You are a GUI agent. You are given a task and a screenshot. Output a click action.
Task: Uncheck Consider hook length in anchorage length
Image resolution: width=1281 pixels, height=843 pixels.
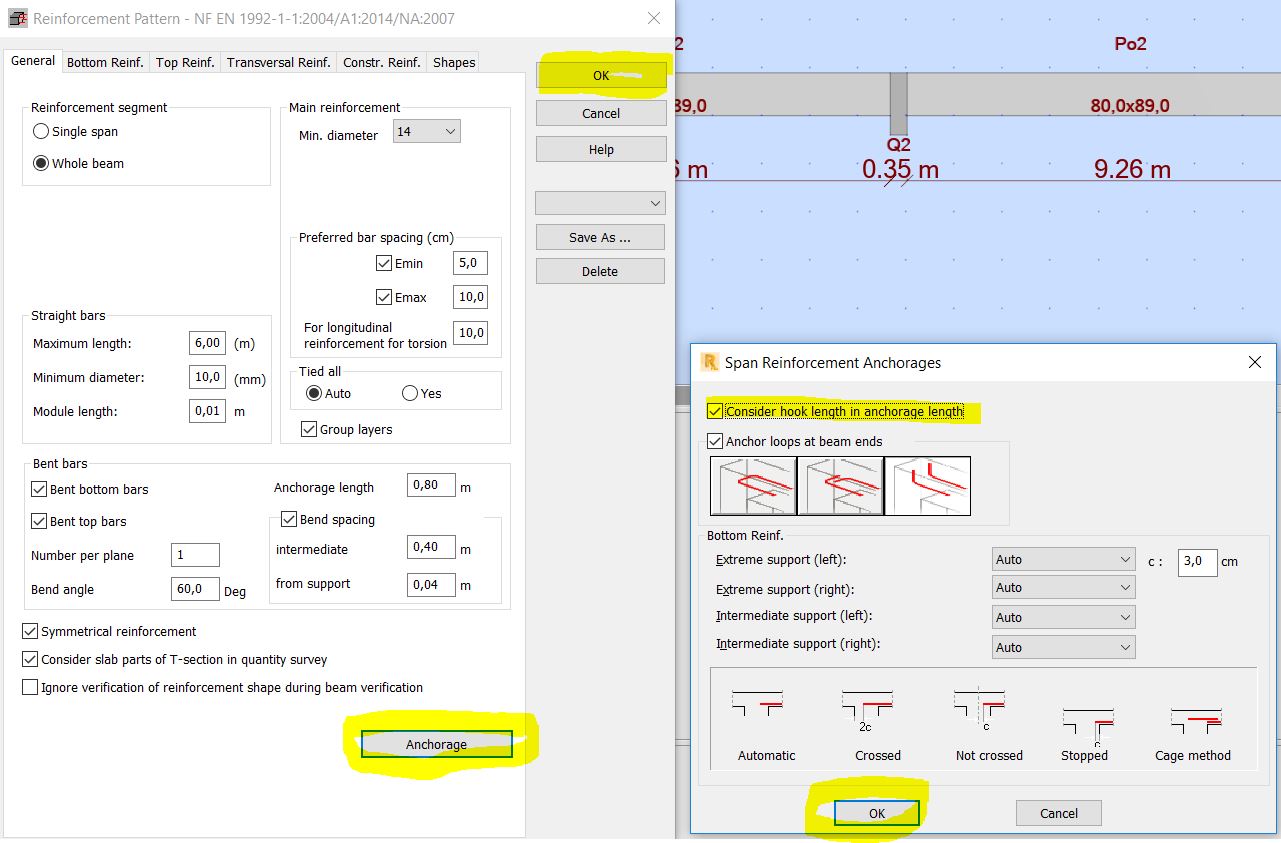coord(714,411)
